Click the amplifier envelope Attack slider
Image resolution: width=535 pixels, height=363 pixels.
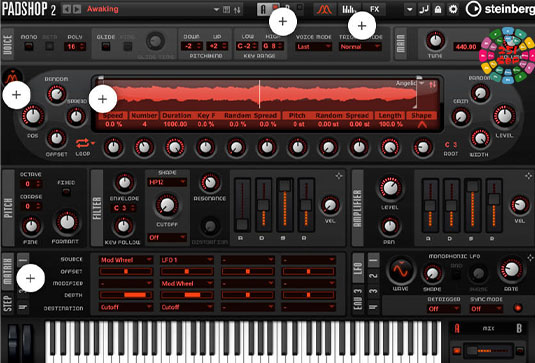[430, 205]
